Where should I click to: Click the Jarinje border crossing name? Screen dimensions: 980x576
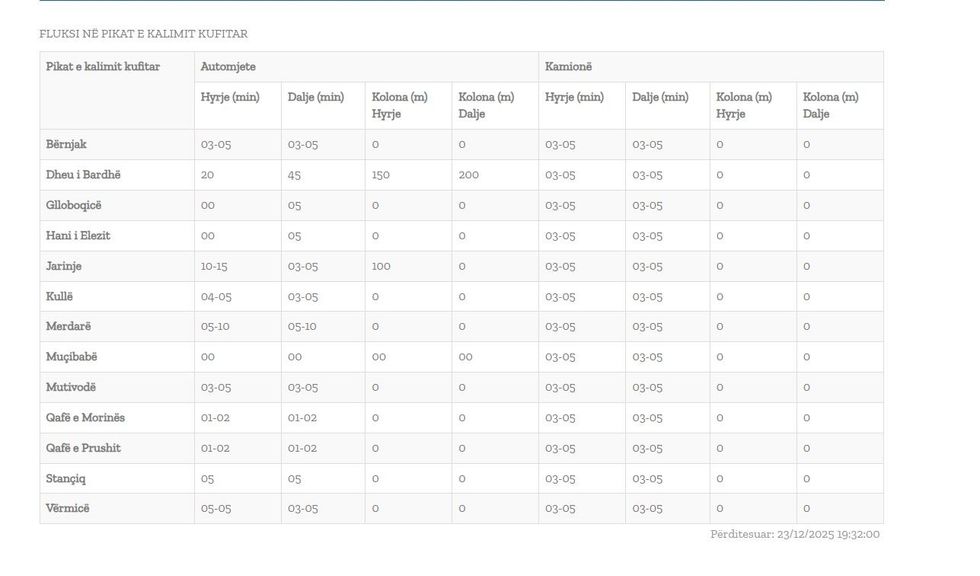pos(64,266)
